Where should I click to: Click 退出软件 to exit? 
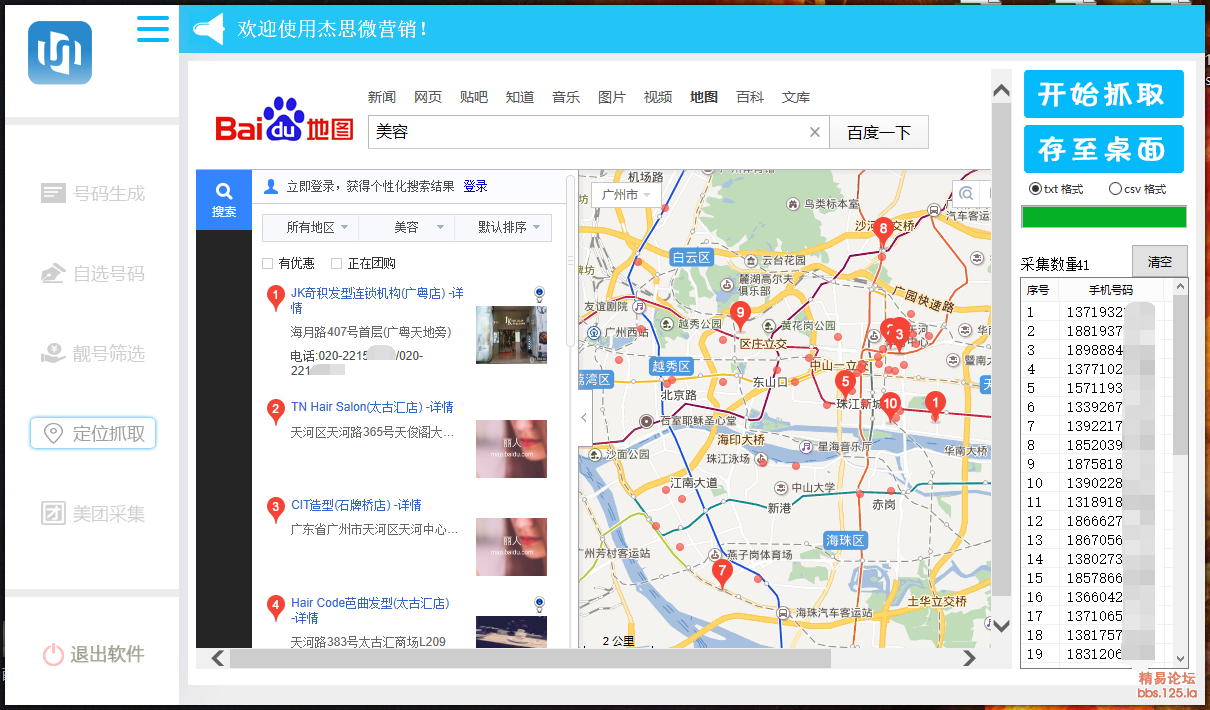93,654
